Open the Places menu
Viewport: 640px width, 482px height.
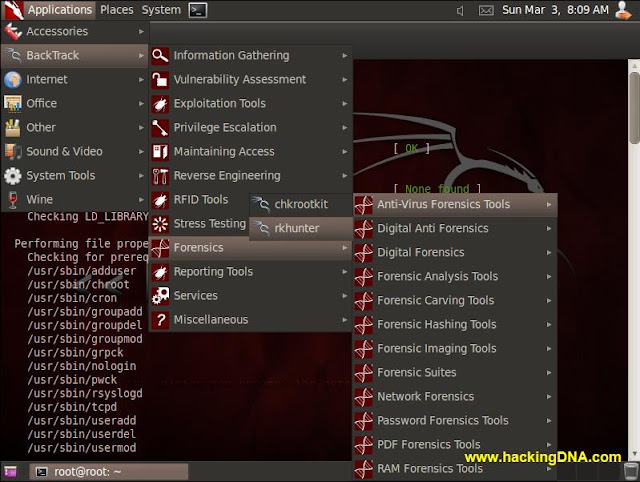tap(117, 10)
